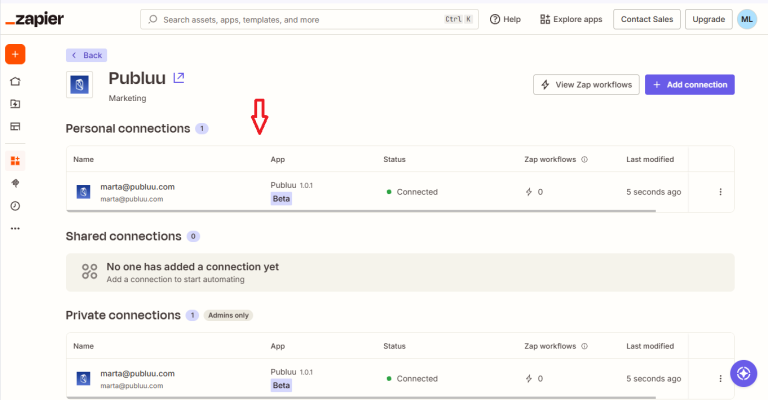
Task: Click the orange Create plus button
Action: 15,54
